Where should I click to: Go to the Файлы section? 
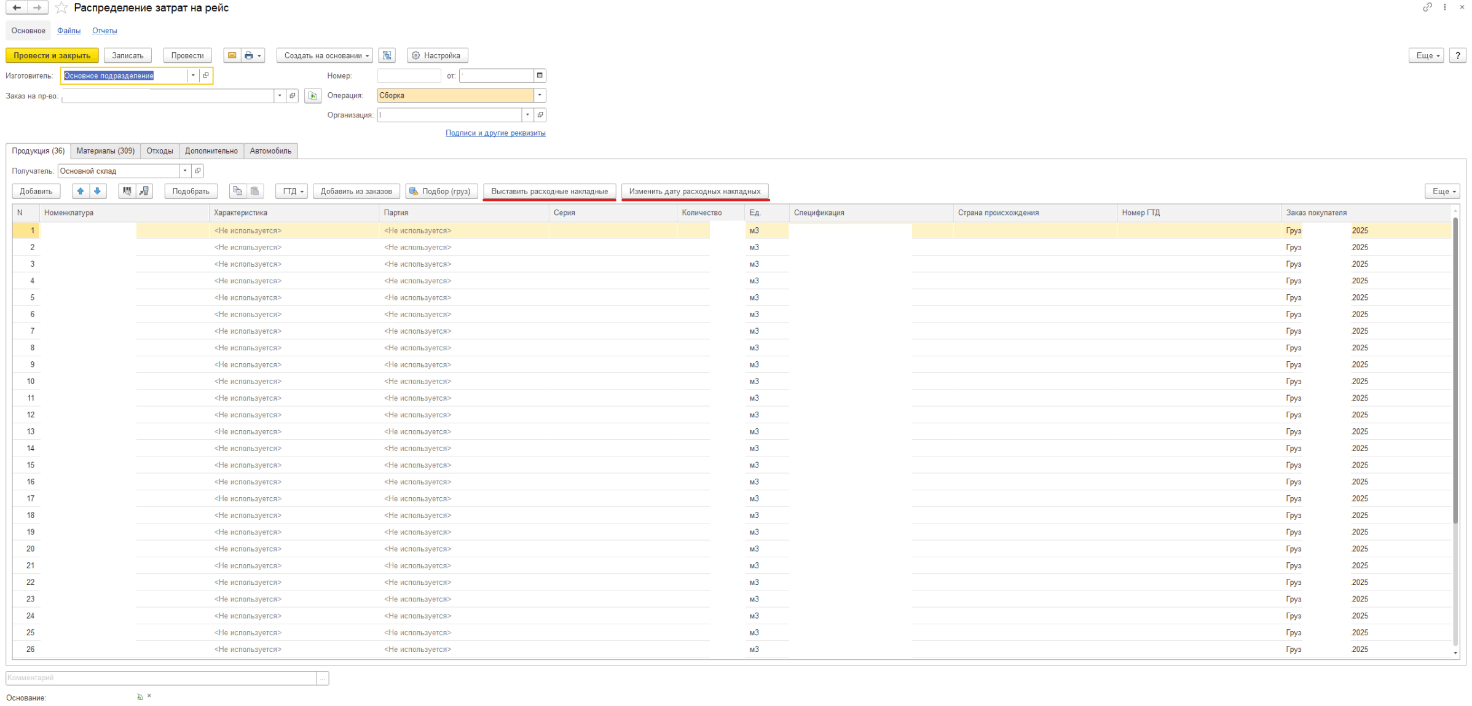coord(69,31)
